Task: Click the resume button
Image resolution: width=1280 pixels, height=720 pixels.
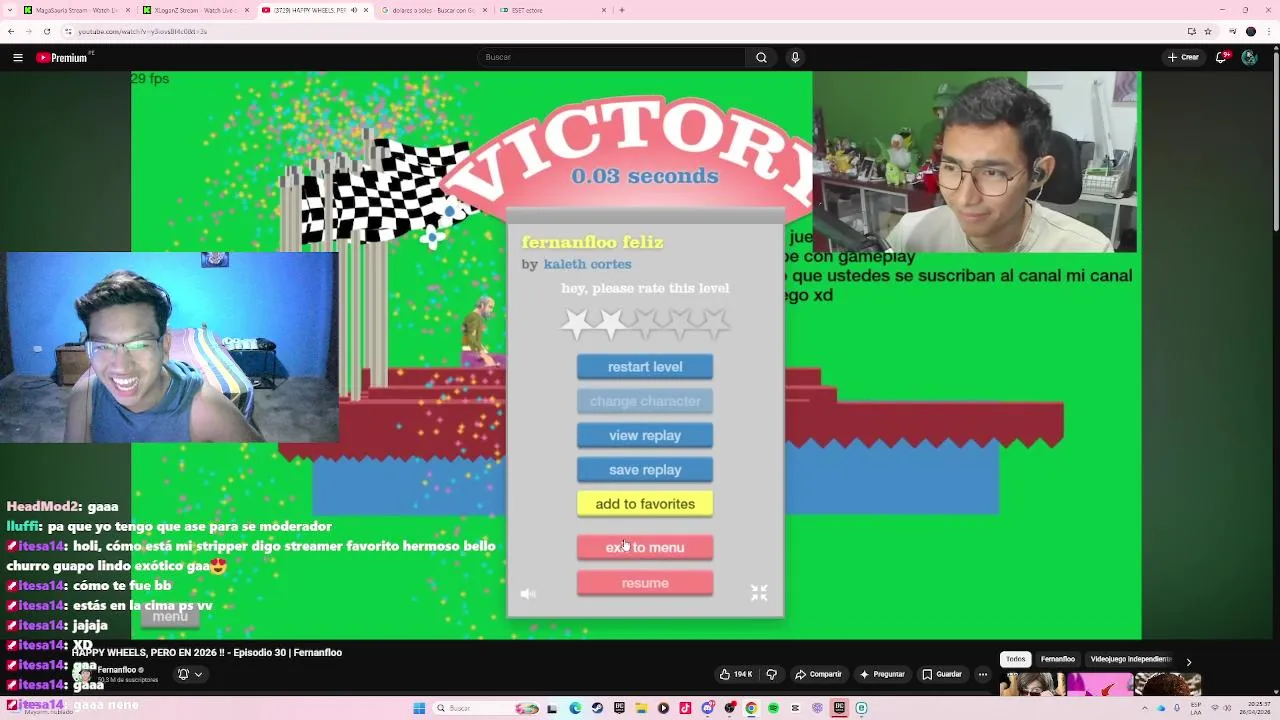Action: 645,583
